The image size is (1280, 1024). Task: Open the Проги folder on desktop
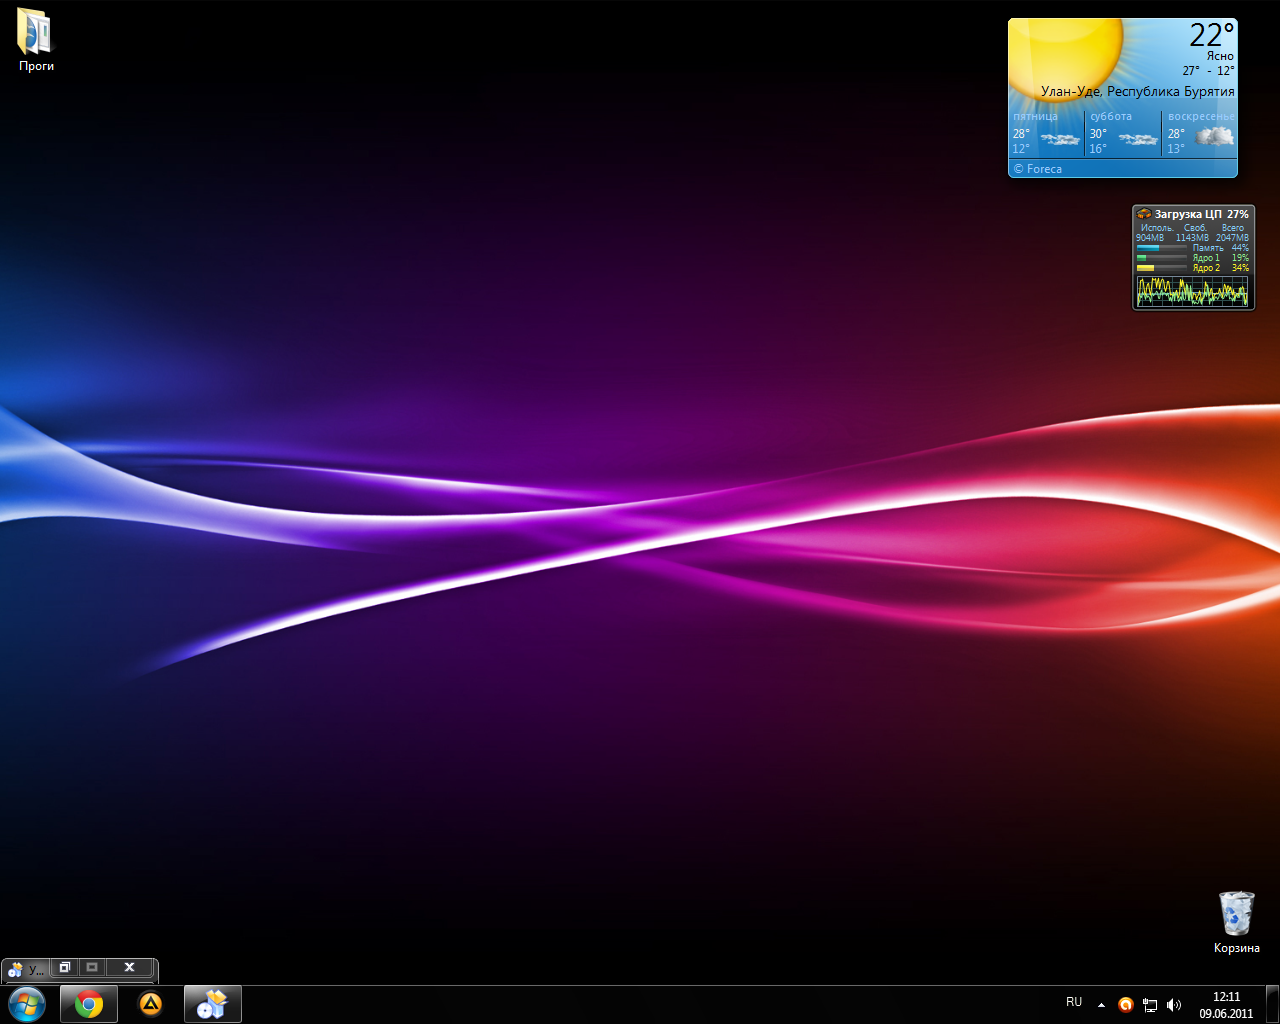tap(35, 38)
